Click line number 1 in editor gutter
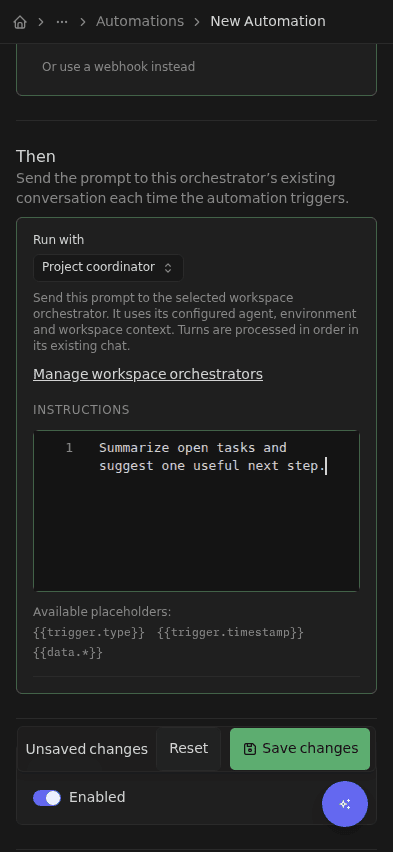This screenshot has height=852, width=393. click(x=69, y=448)
